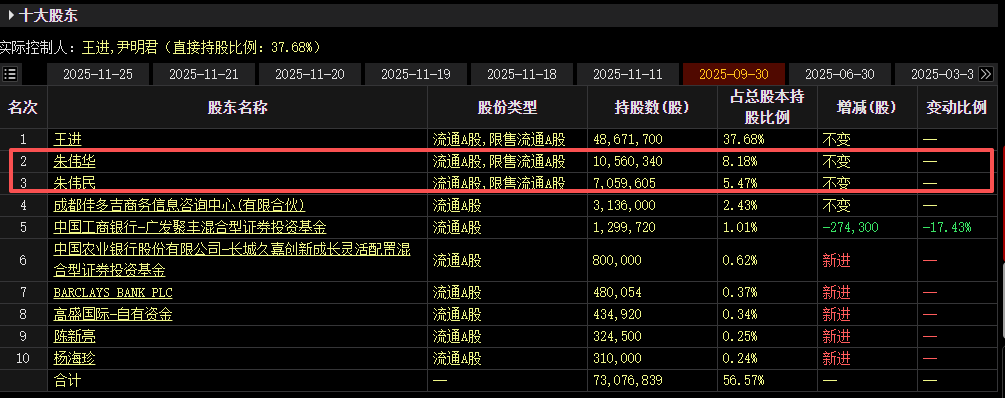Click the -17.43% change ratio
This screenshot has width=1005, height=398.
click(947, 228)
